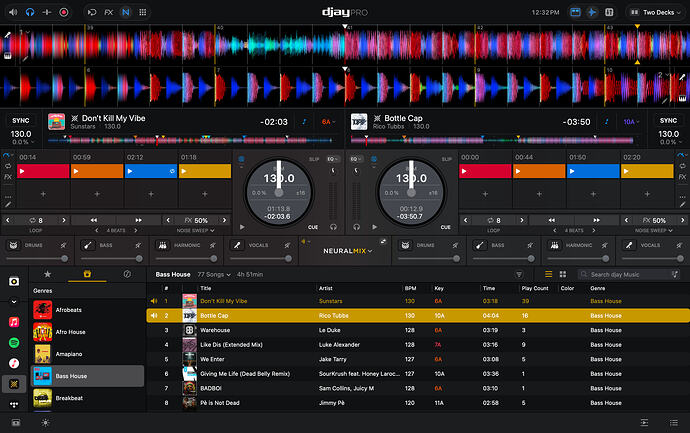Image resolution: width=690 pixels, height=433 pixels.
Task: Open left deck key 6A dropdown
Action: pos(328,122)
